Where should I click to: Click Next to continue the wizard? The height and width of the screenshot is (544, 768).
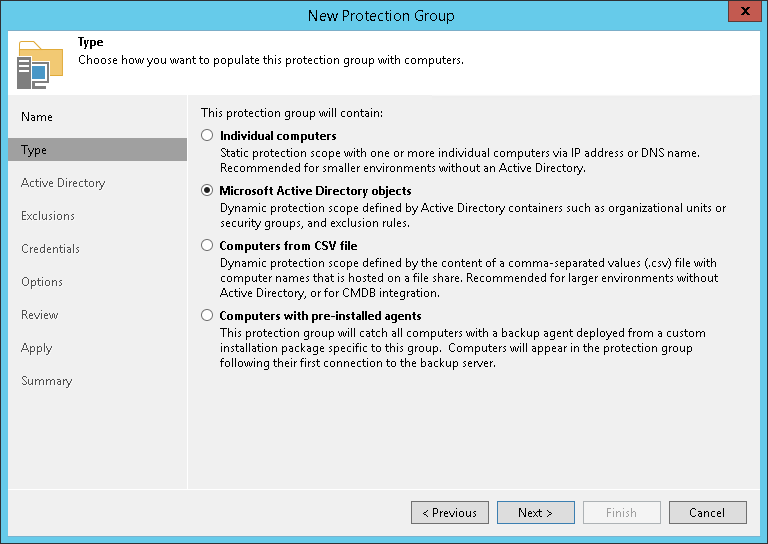coord(535,513)
